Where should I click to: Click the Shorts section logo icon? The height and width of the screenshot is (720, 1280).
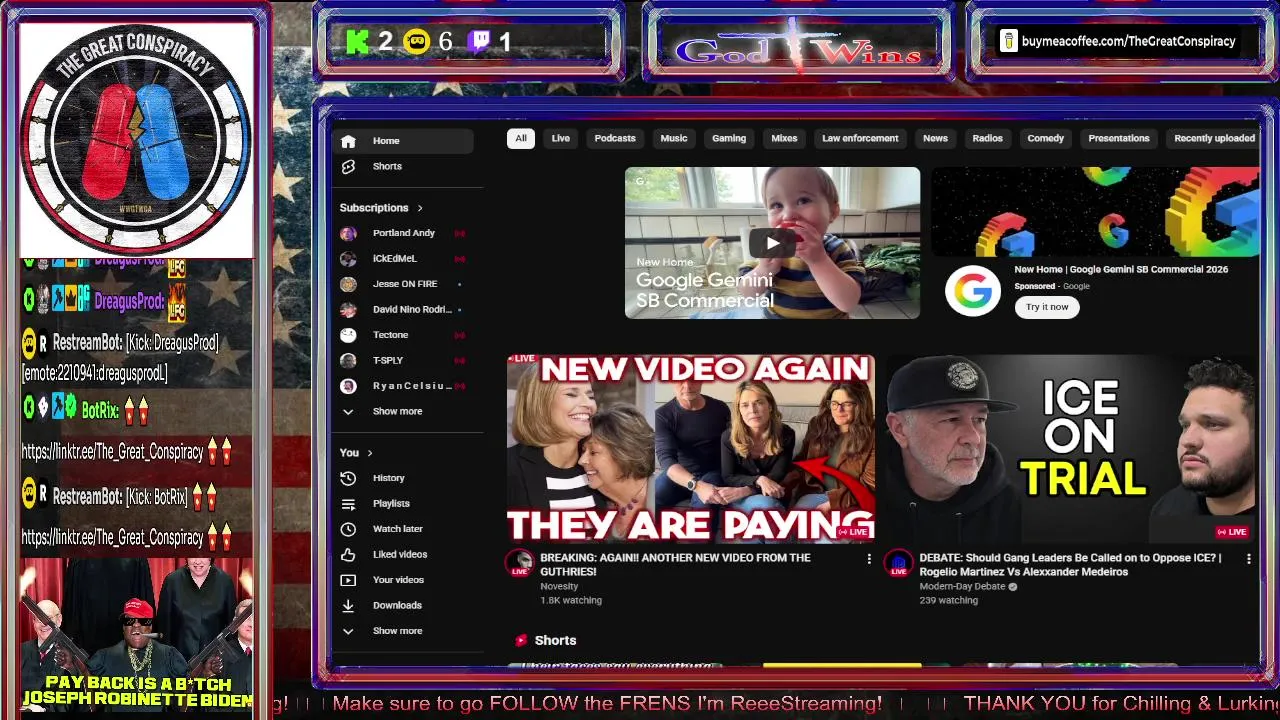tap(520, 640)
